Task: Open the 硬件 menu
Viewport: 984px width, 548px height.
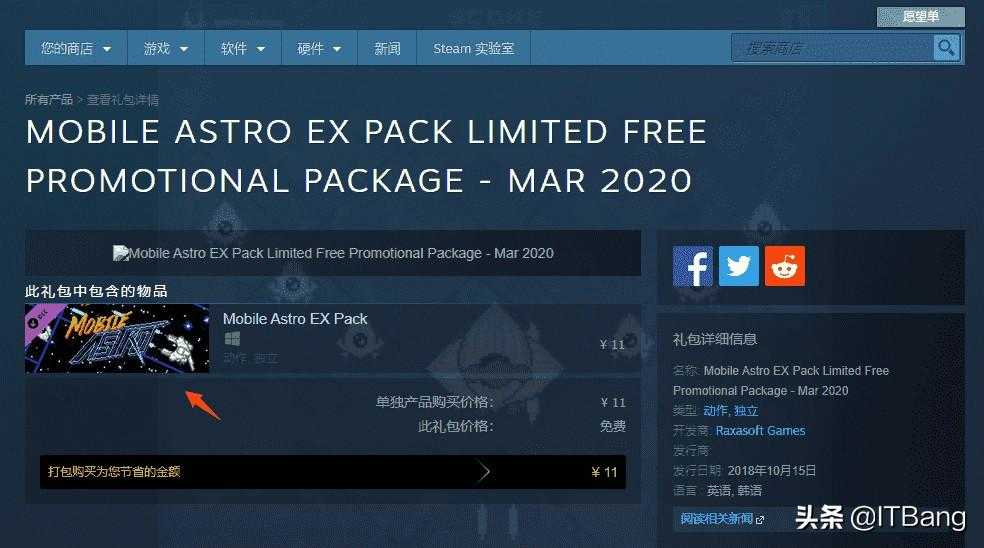Action: coord(319,48)
